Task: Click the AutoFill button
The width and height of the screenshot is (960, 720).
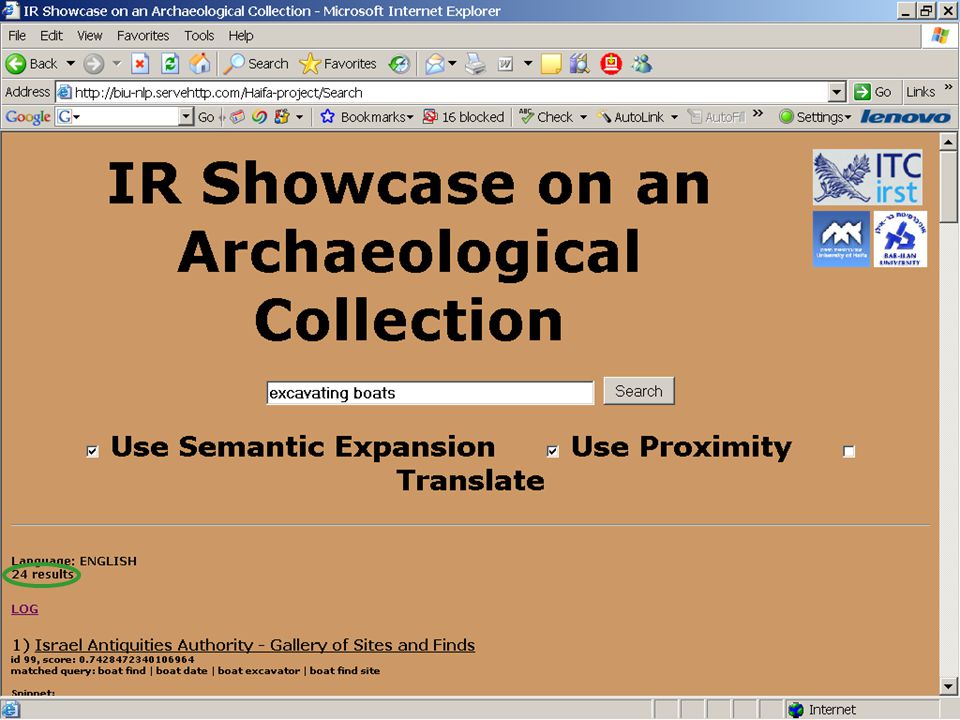Action: (x=716, y=117)
